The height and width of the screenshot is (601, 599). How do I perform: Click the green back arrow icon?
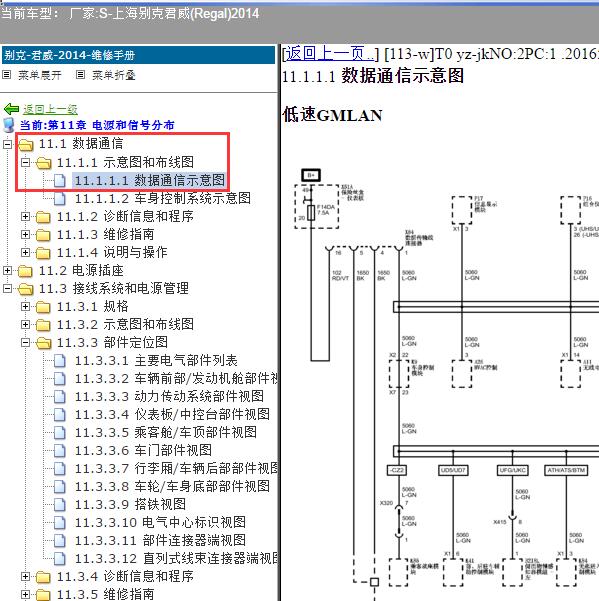coord(11,109)
